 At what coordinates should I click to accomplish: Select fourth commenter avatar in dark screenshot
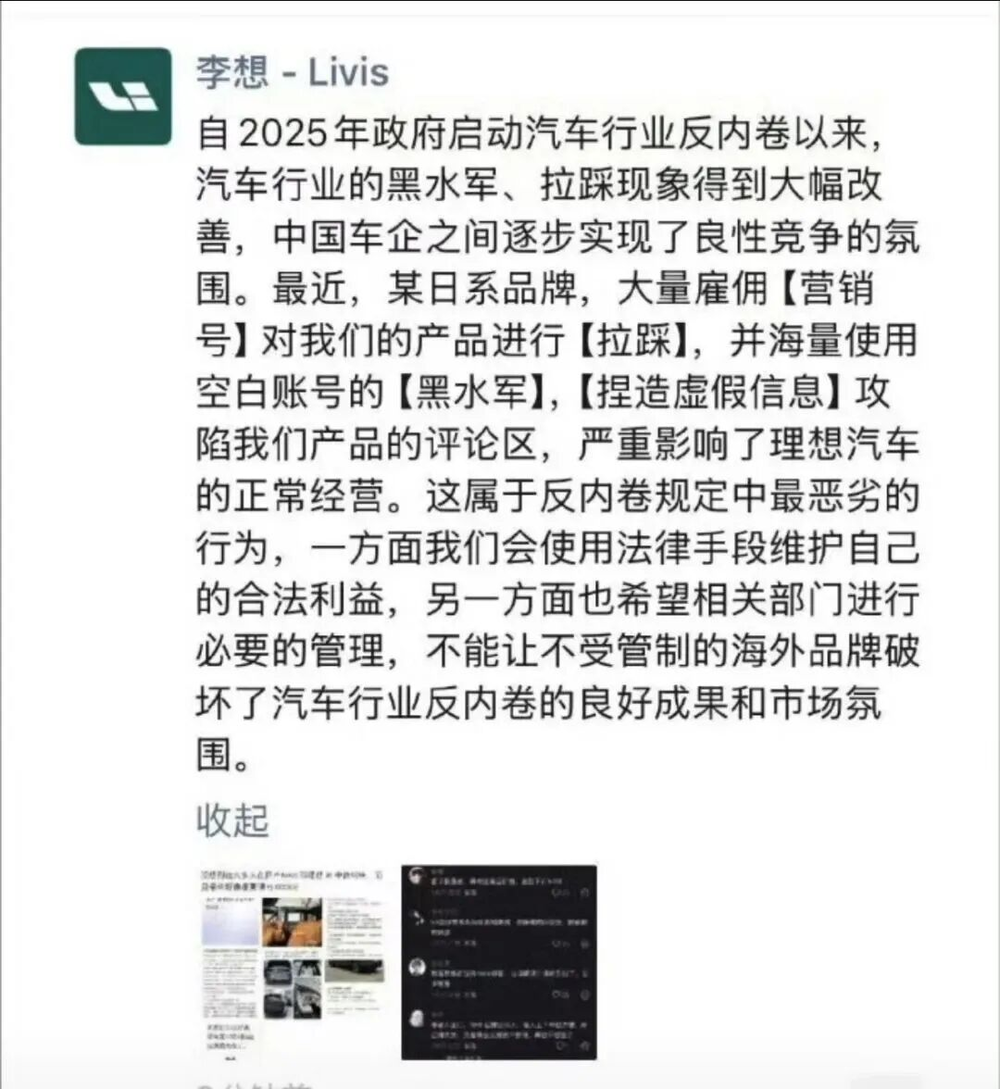pos(417,1018)
